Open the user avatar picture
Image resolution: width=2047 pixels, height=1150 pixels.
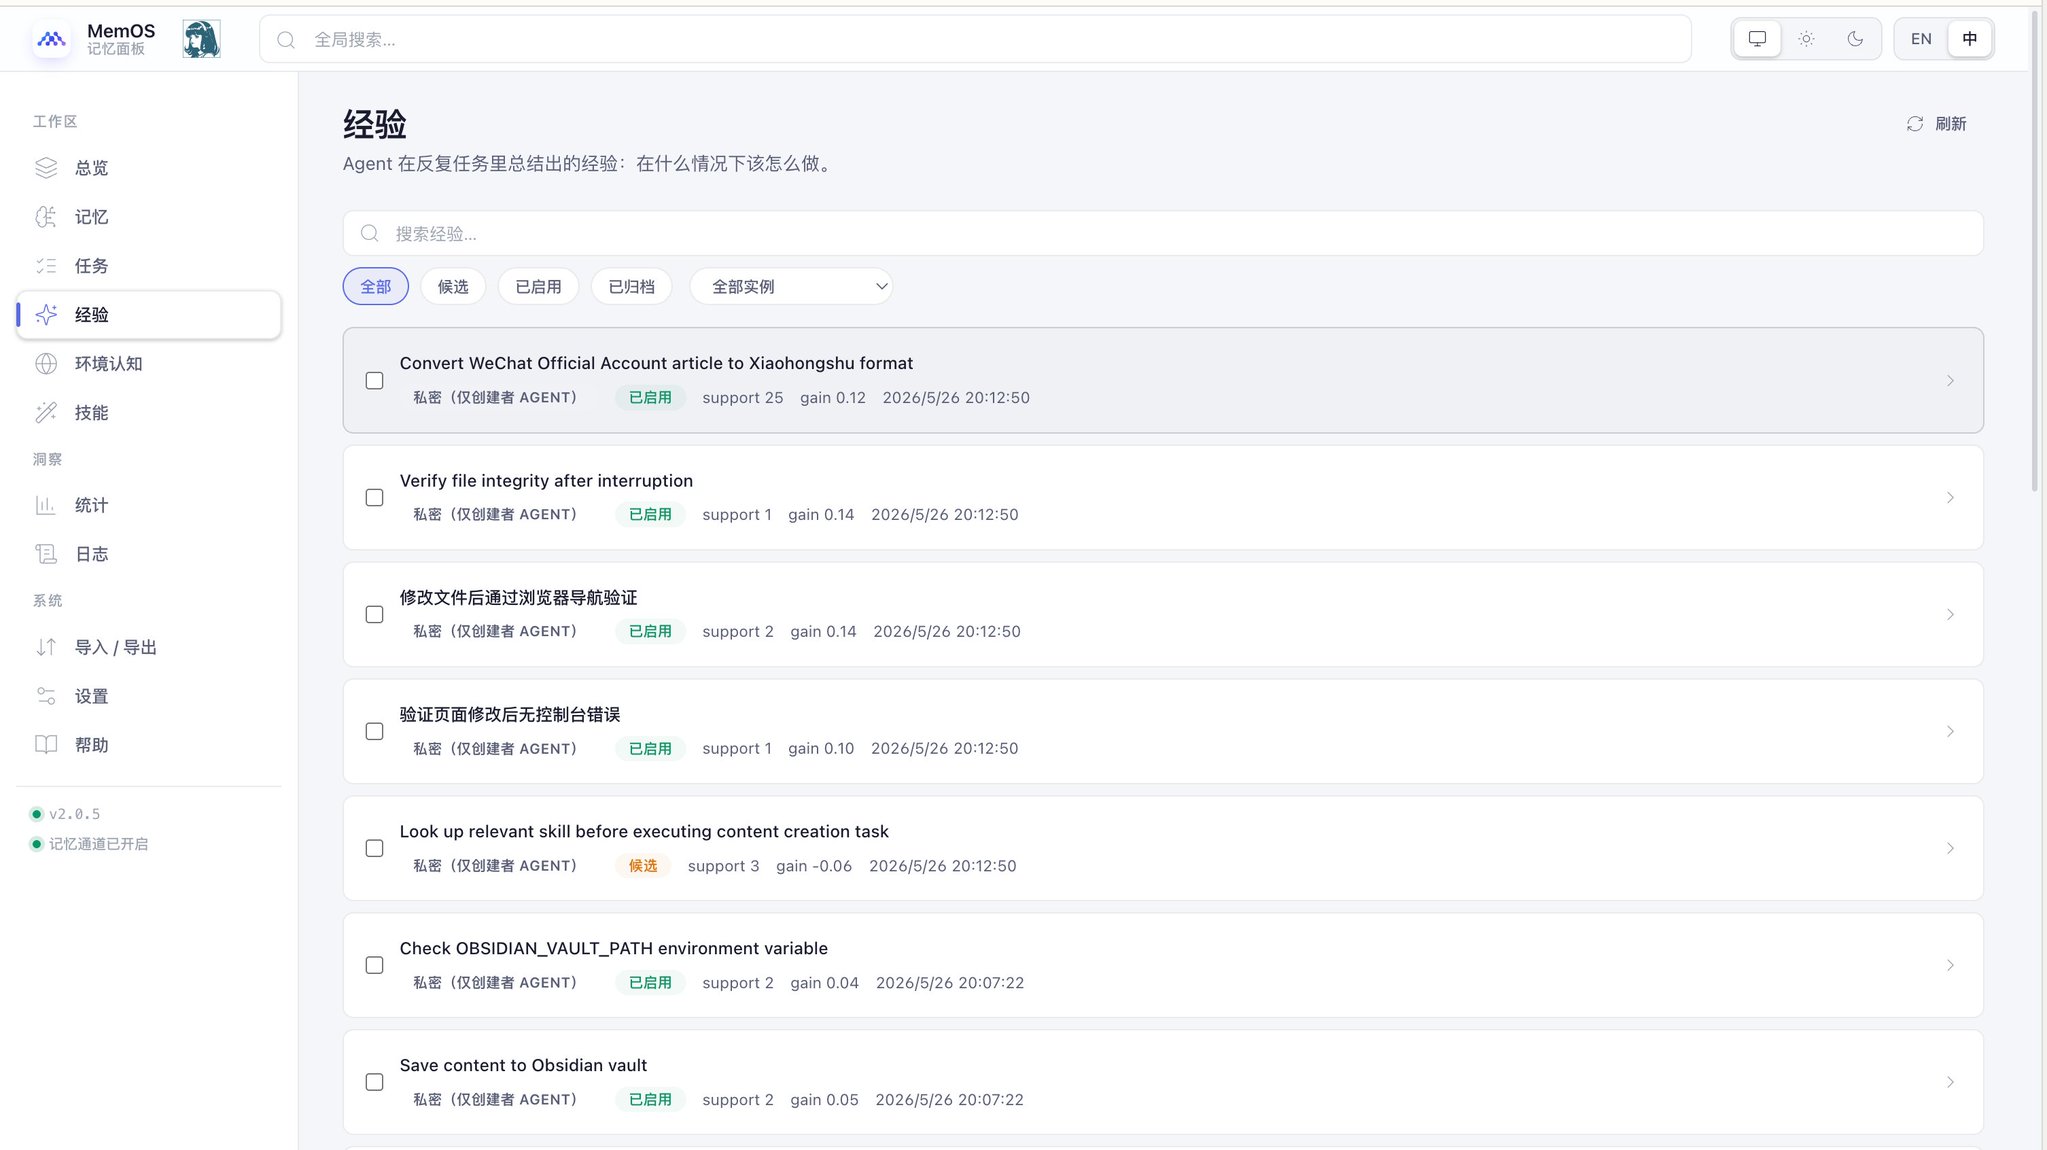(x=201, y=39)
